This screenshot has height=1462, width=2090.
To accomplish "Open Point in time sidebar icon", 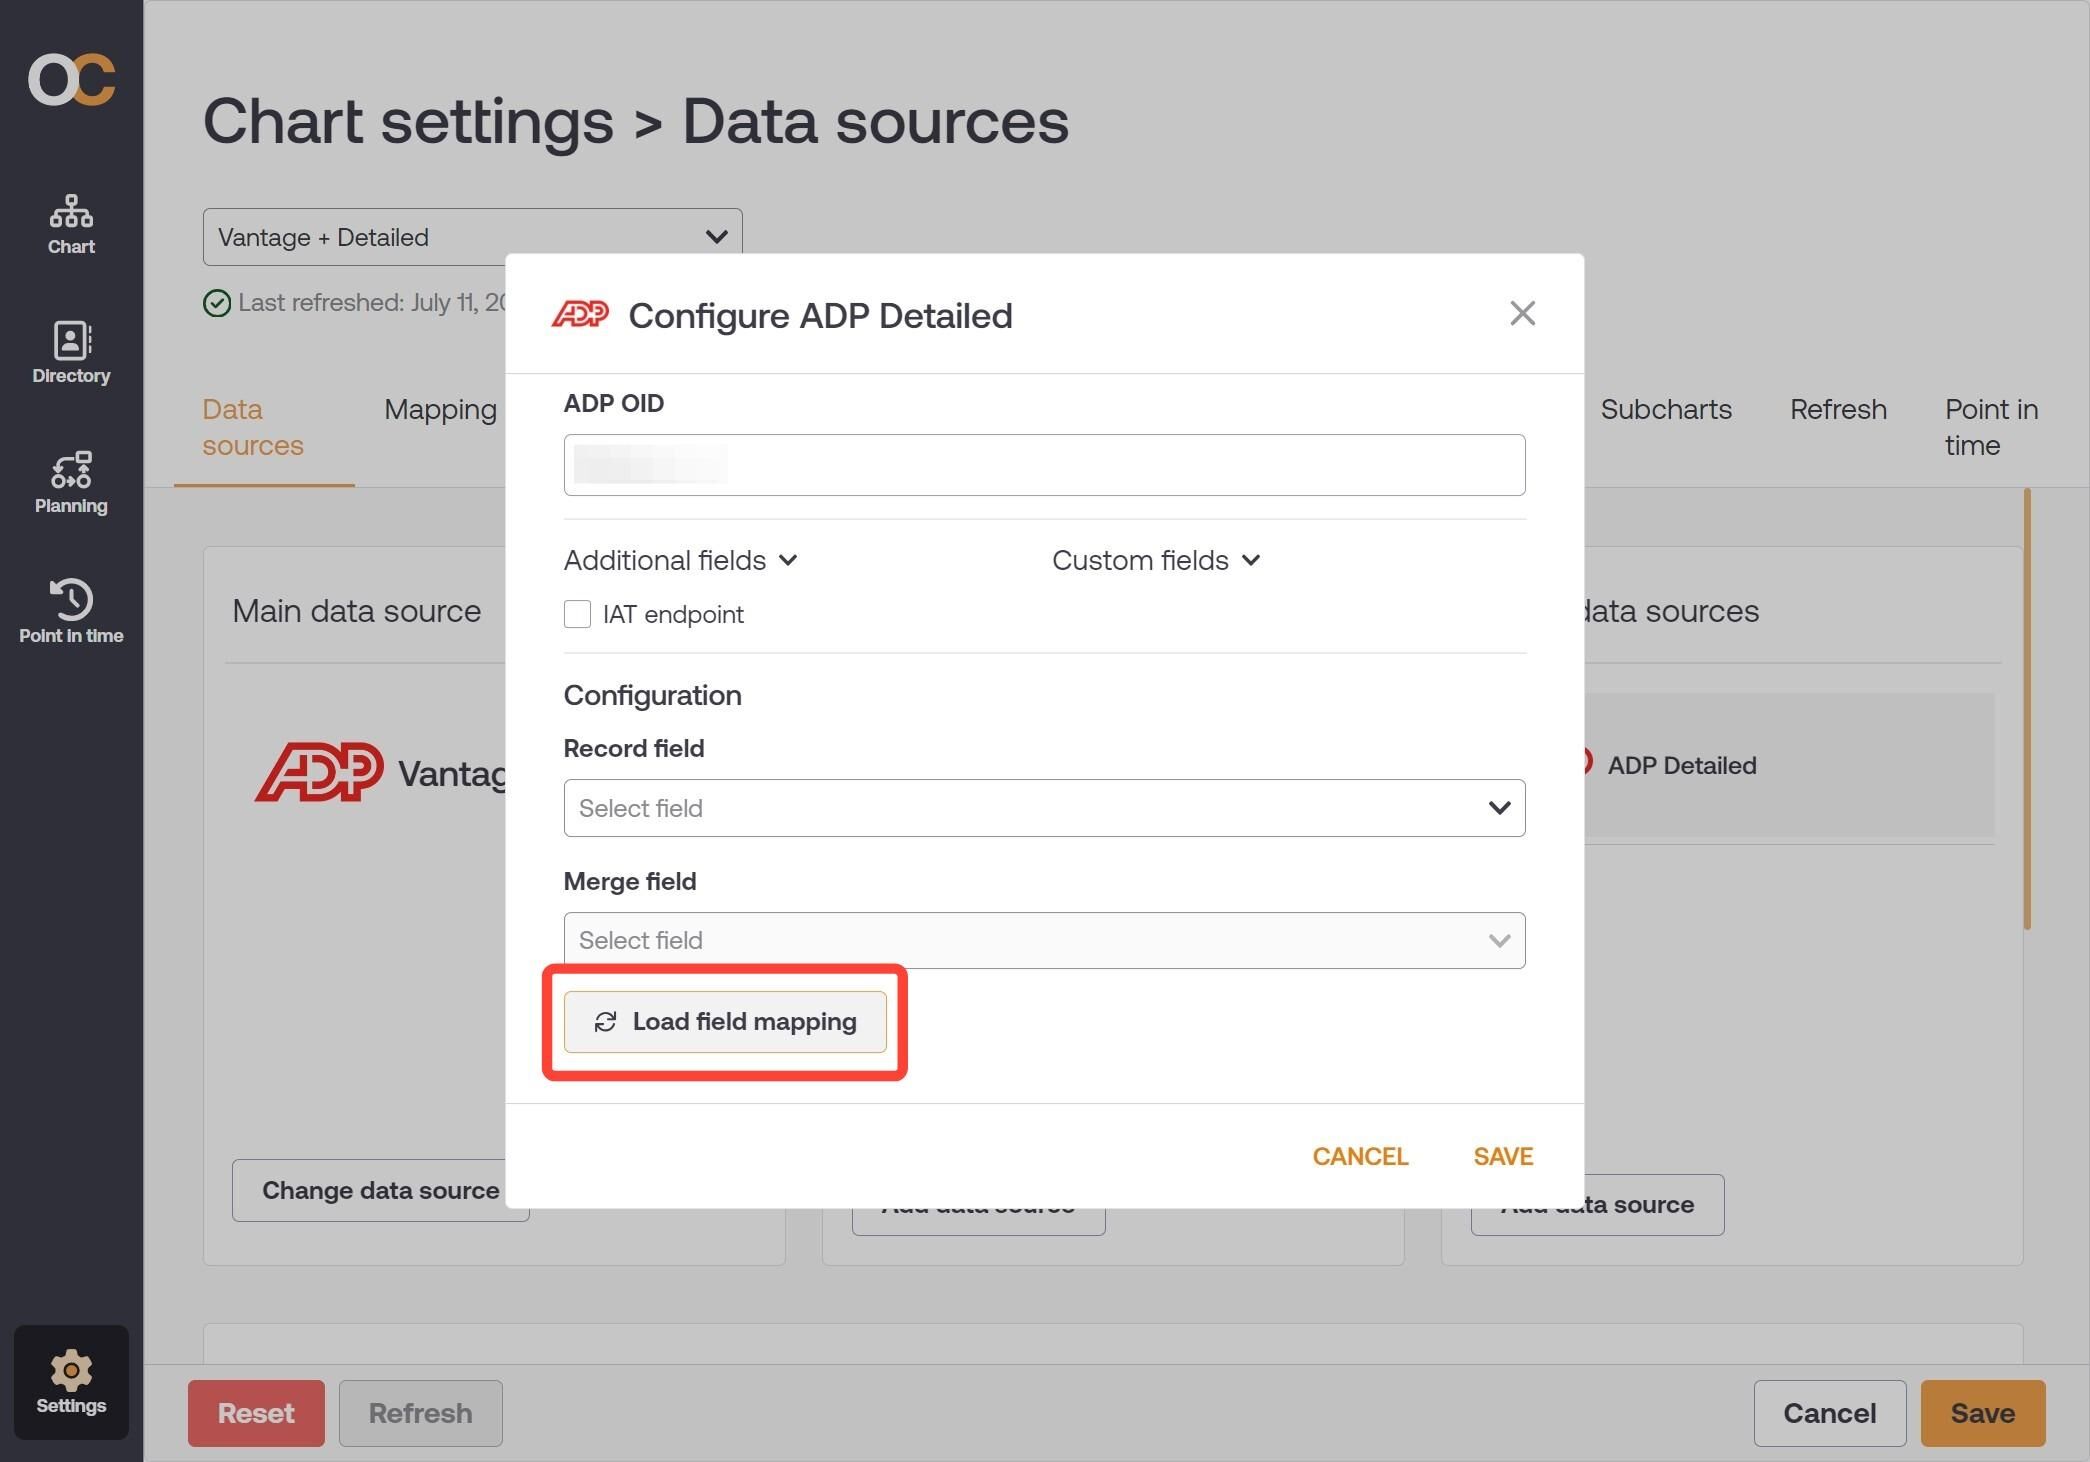I will coord(71,611).
